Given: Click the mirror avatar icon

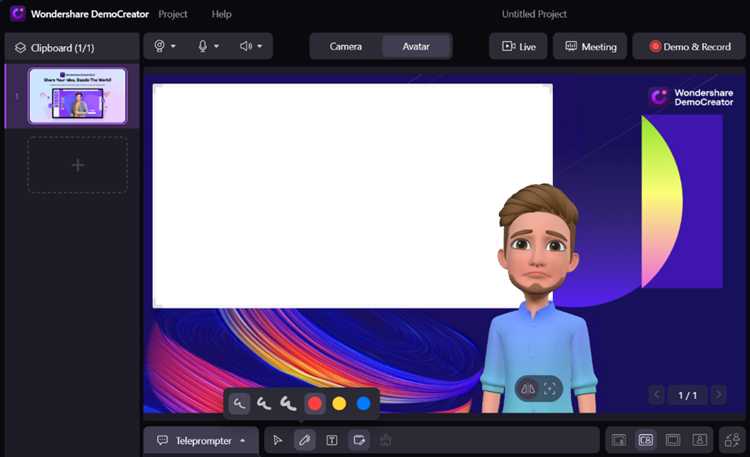Looking at the screenshot, I should (x=528, y=389).
